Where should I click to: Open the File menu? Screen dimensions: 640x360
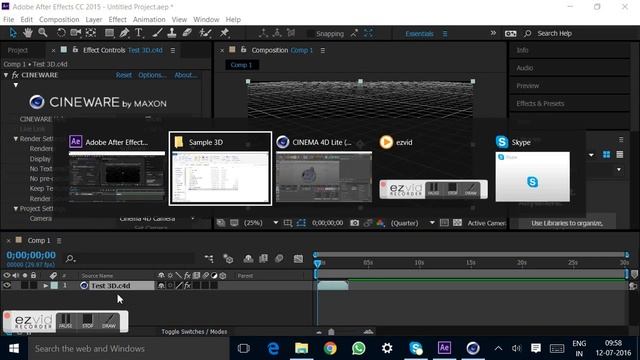click(8, 20)
